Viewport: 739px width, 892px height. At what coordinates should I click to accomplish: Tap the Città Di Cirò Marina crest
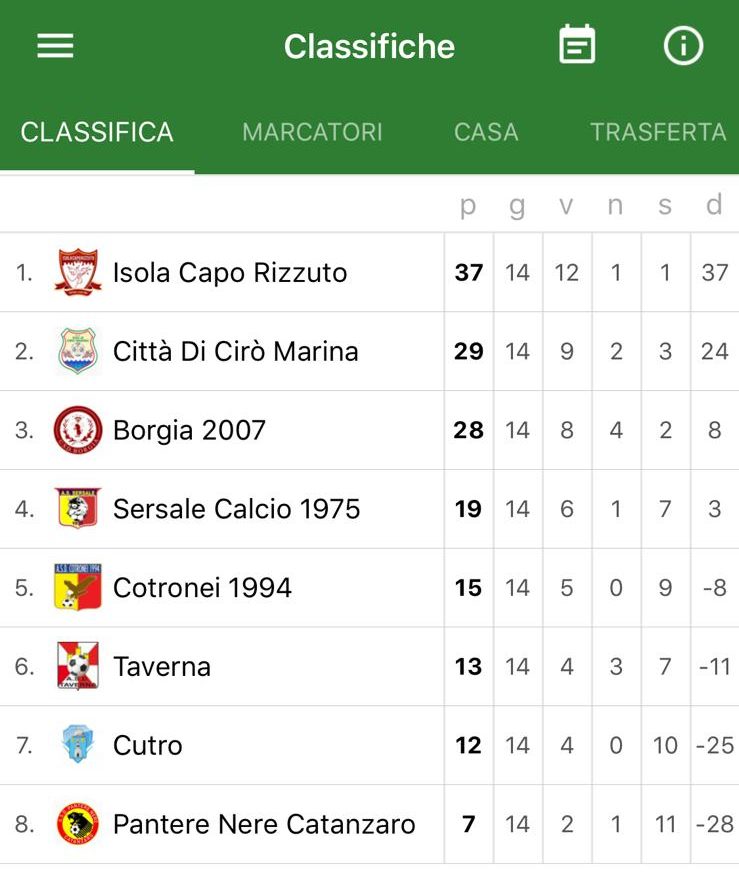tap(78, 351)
